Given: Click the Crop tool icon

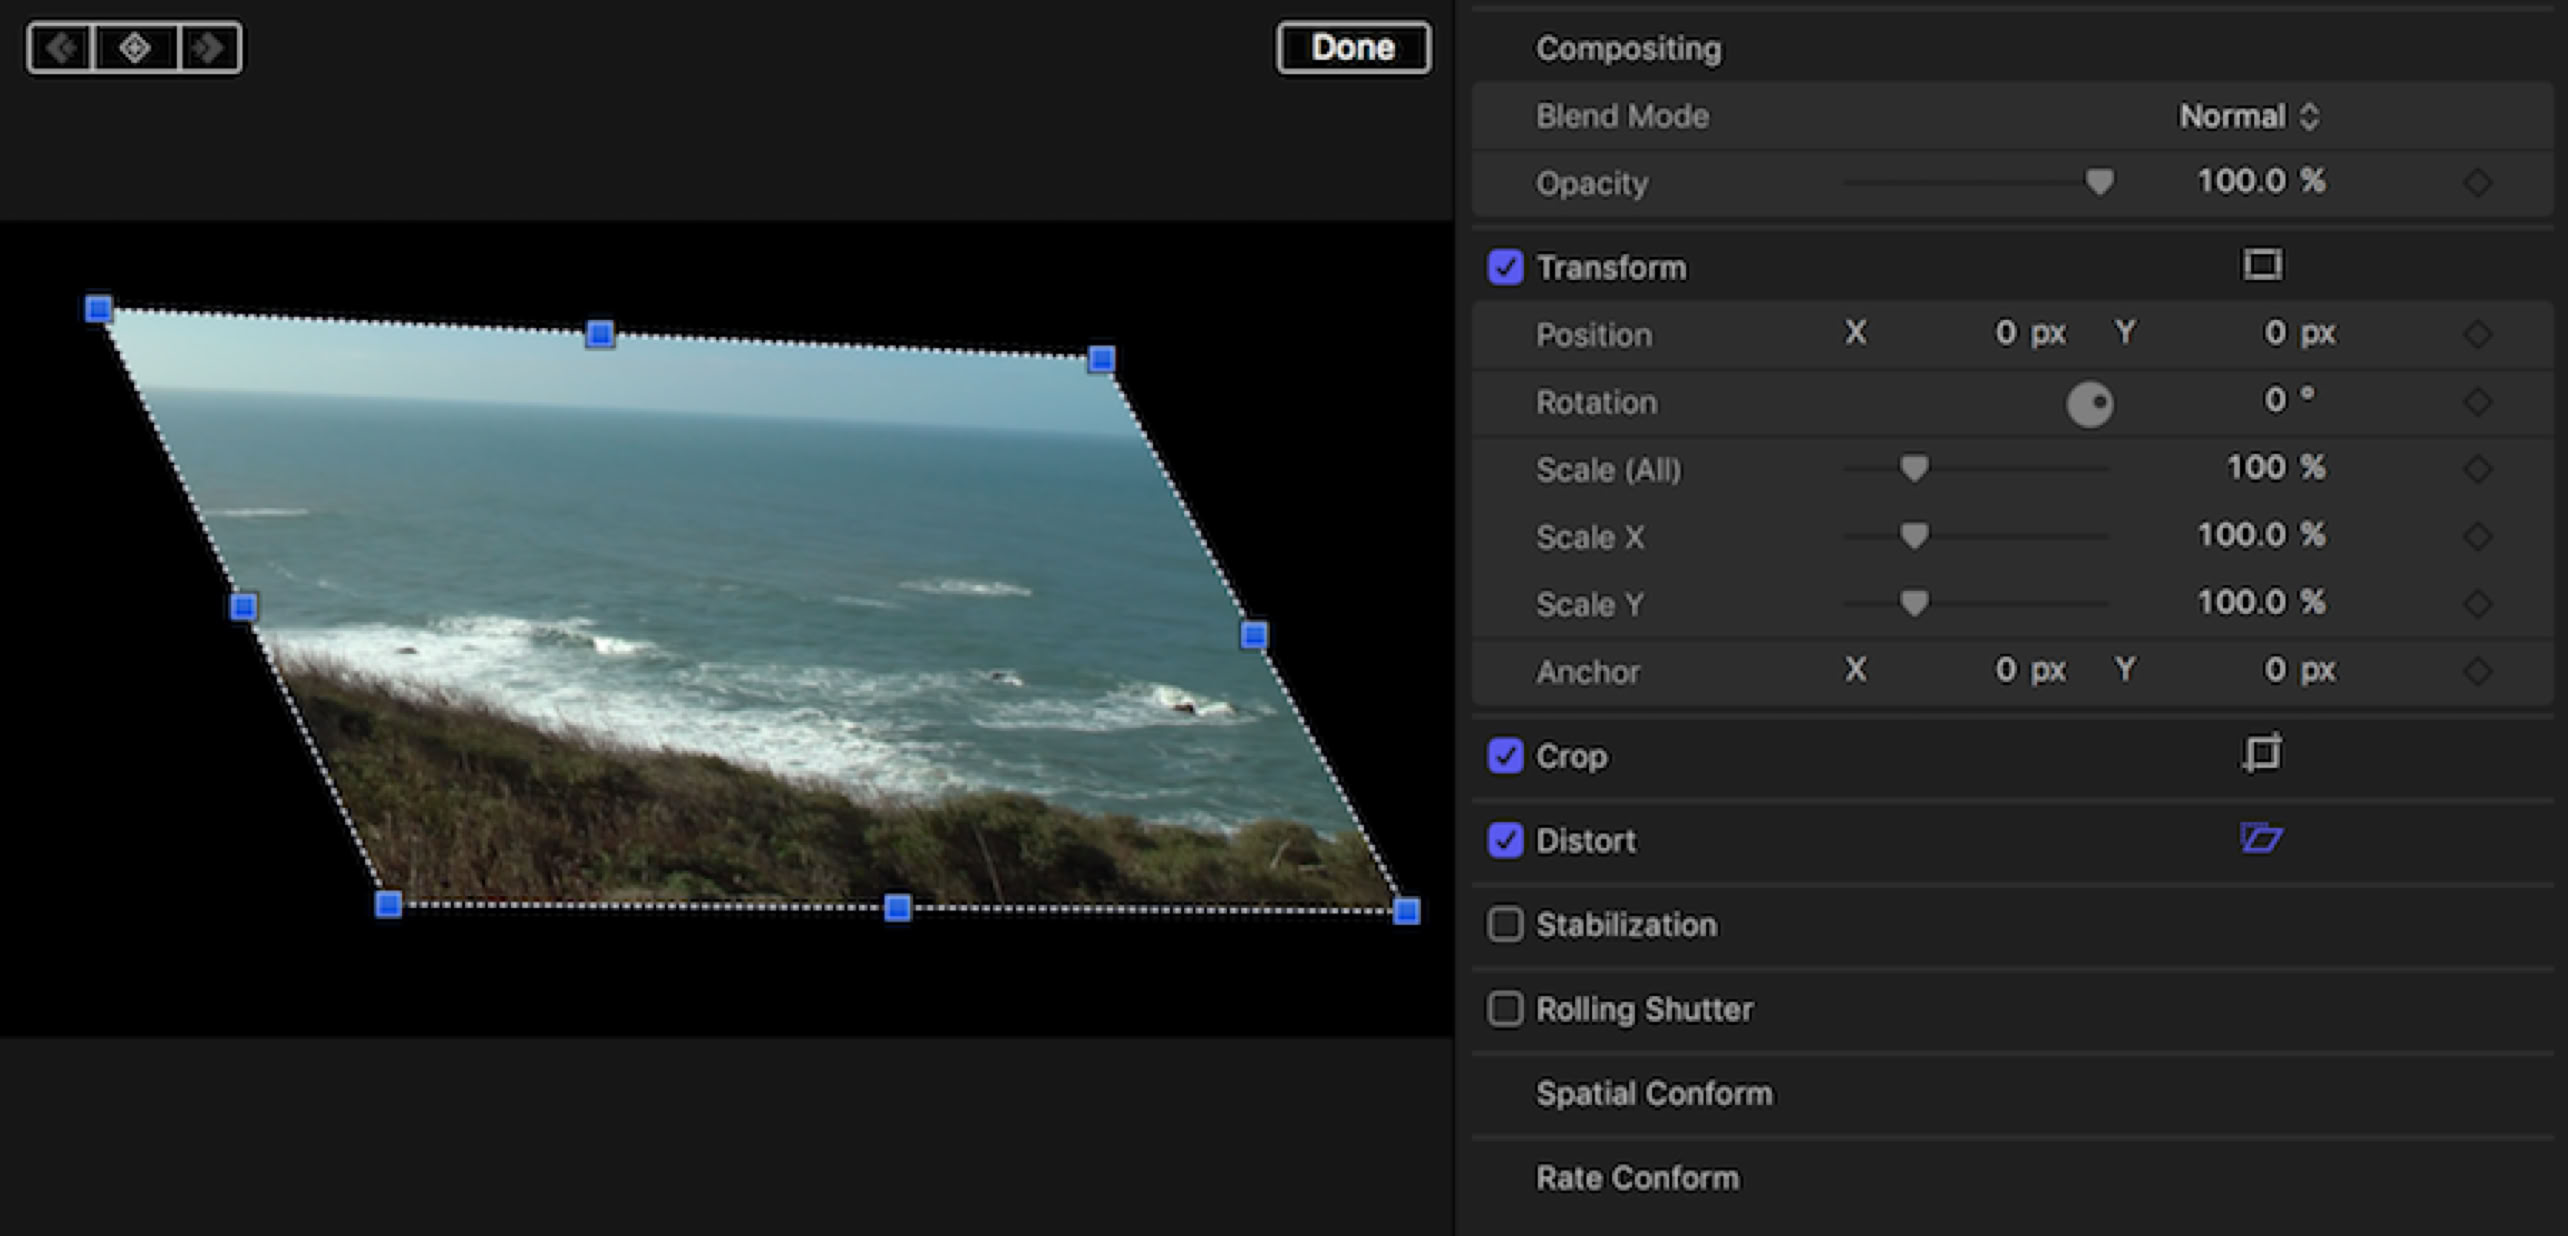Looking at the screenshot, I should [x=2262, y=753].
